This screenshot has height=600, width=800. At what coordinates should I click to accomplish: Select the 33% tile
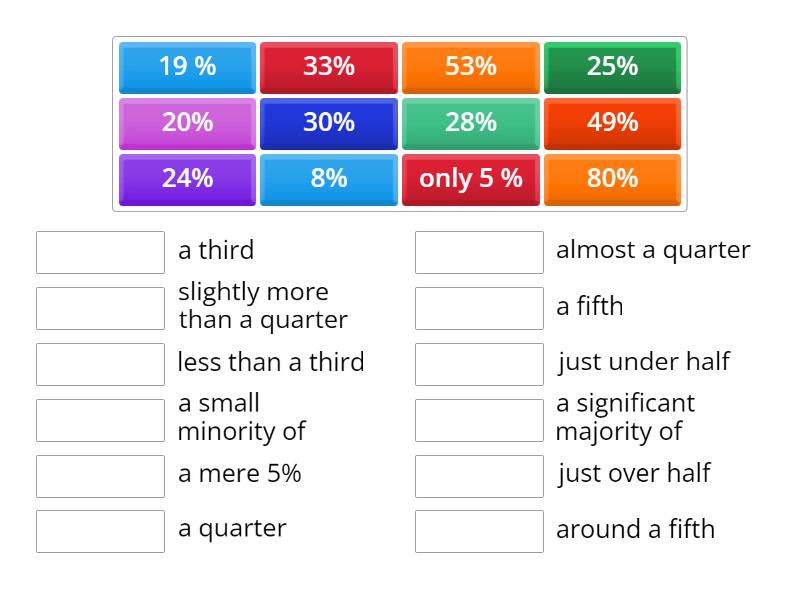tap(328, 67)
